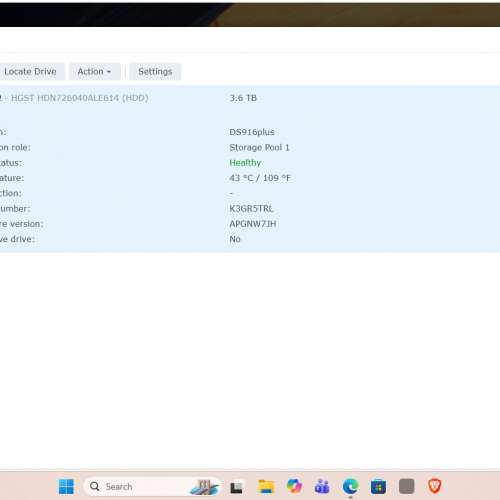Click the taskbar Search box

(152, 487)
